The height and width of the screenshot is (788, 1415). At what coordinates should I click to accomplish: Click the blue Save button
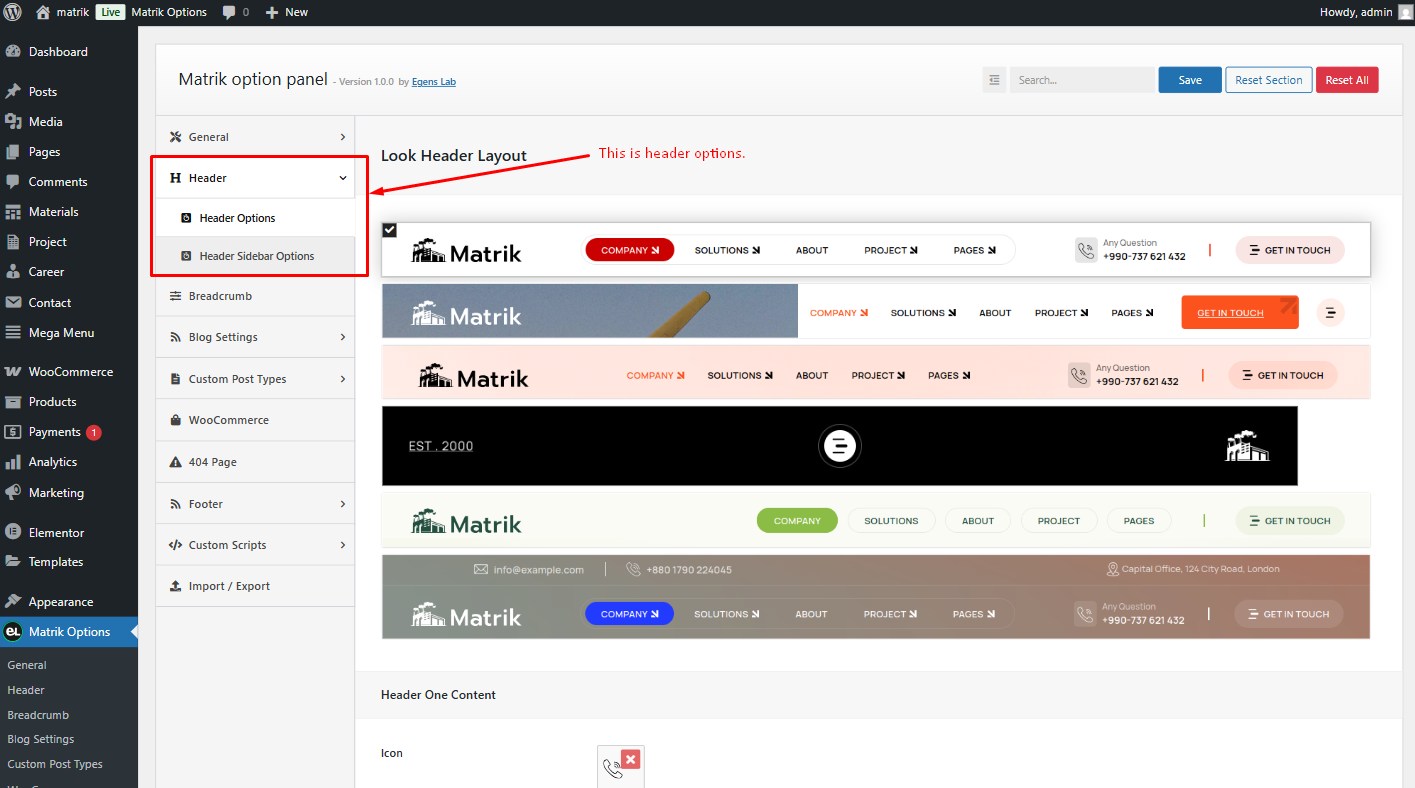[1190, 80]
